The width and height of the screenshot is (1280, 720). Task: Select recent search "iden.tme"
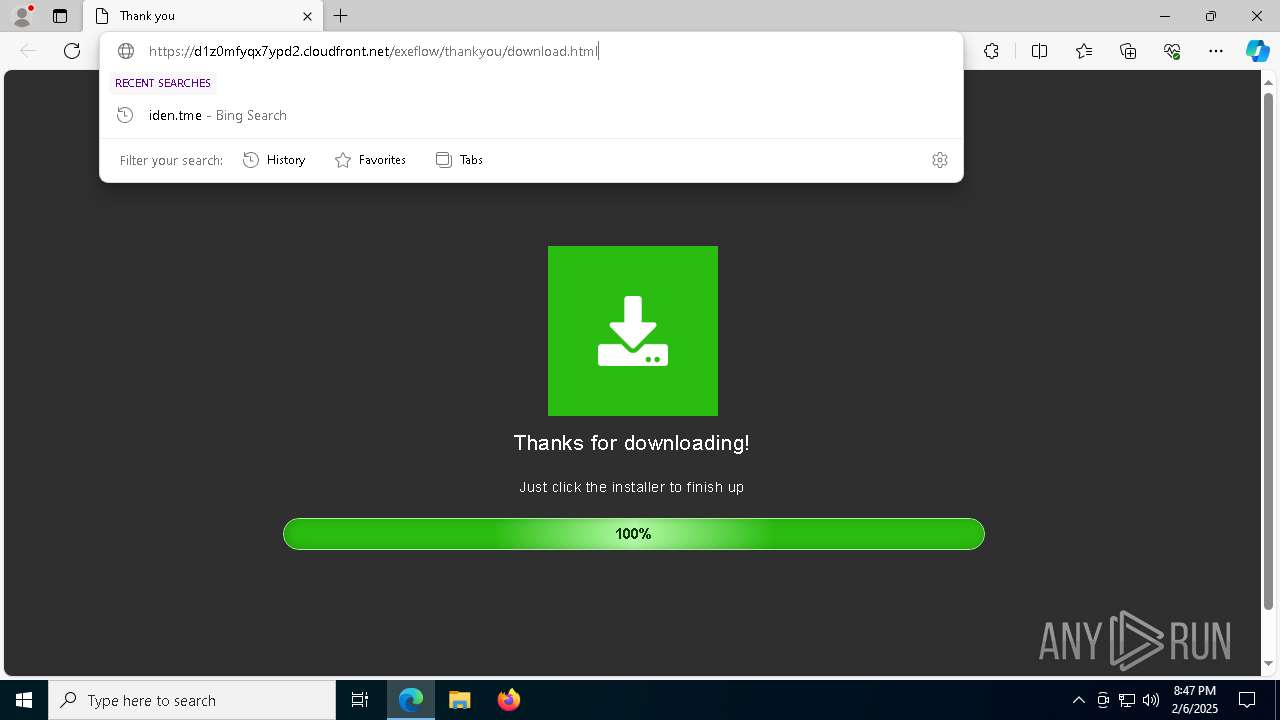(x=531, y=115)
